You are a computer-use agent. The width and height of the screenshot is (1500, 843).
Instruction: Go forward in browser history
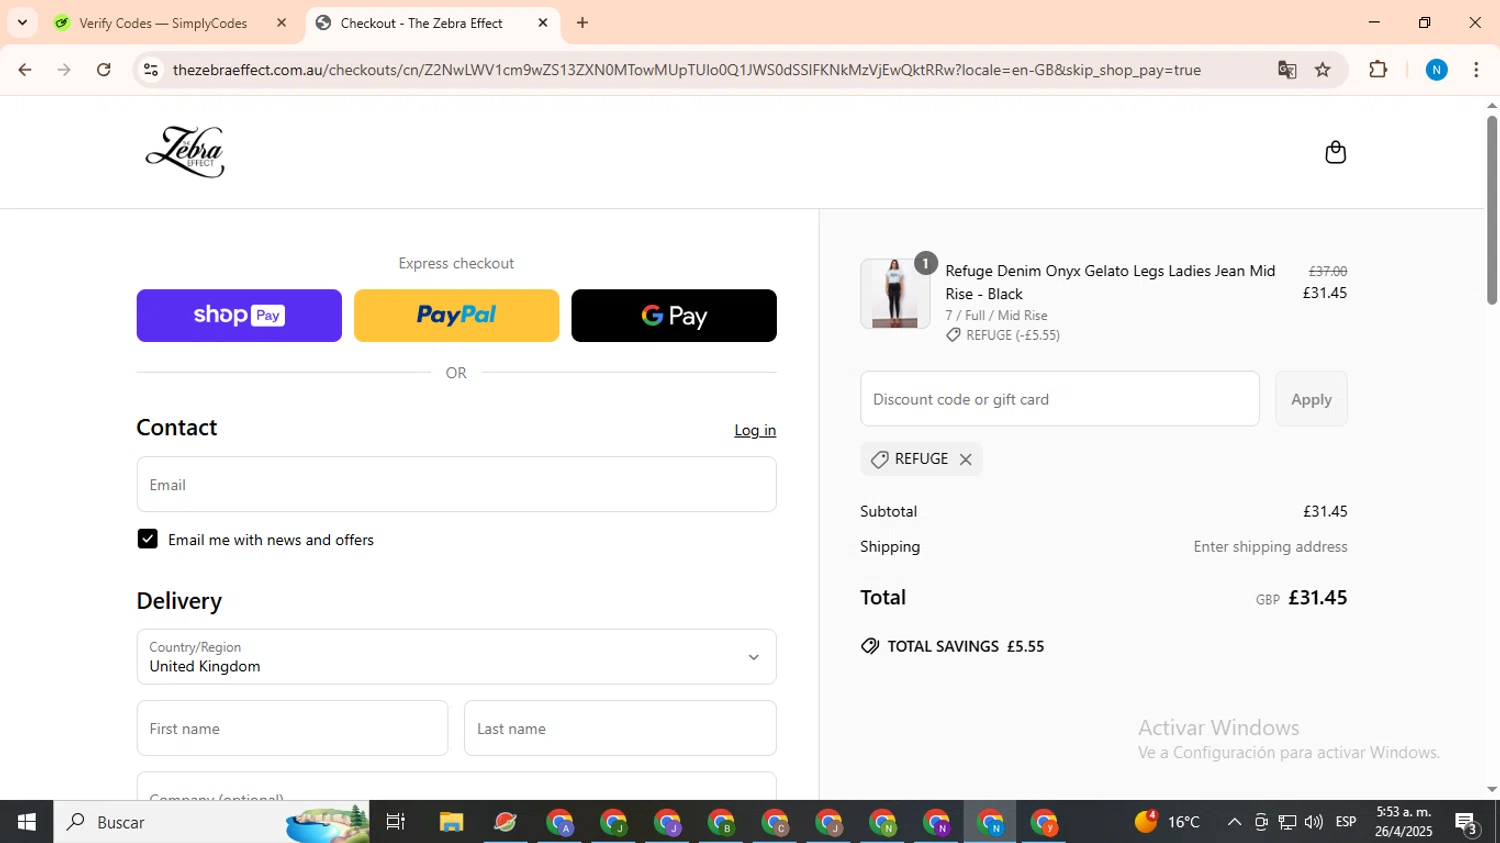coord(64,70)
